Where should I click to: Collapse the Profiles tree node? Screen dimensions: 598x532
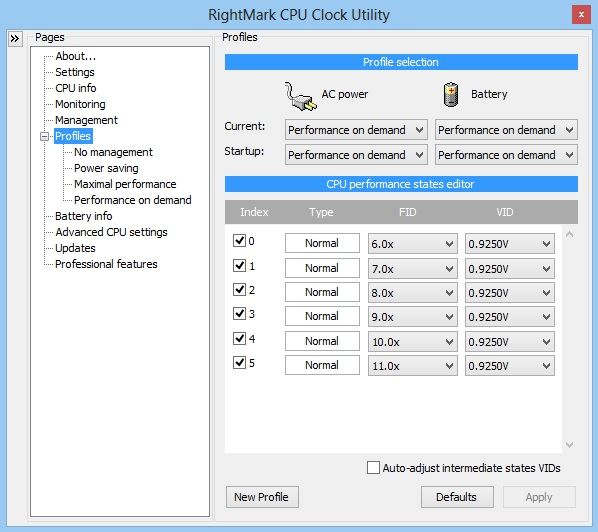click(45, 136)
